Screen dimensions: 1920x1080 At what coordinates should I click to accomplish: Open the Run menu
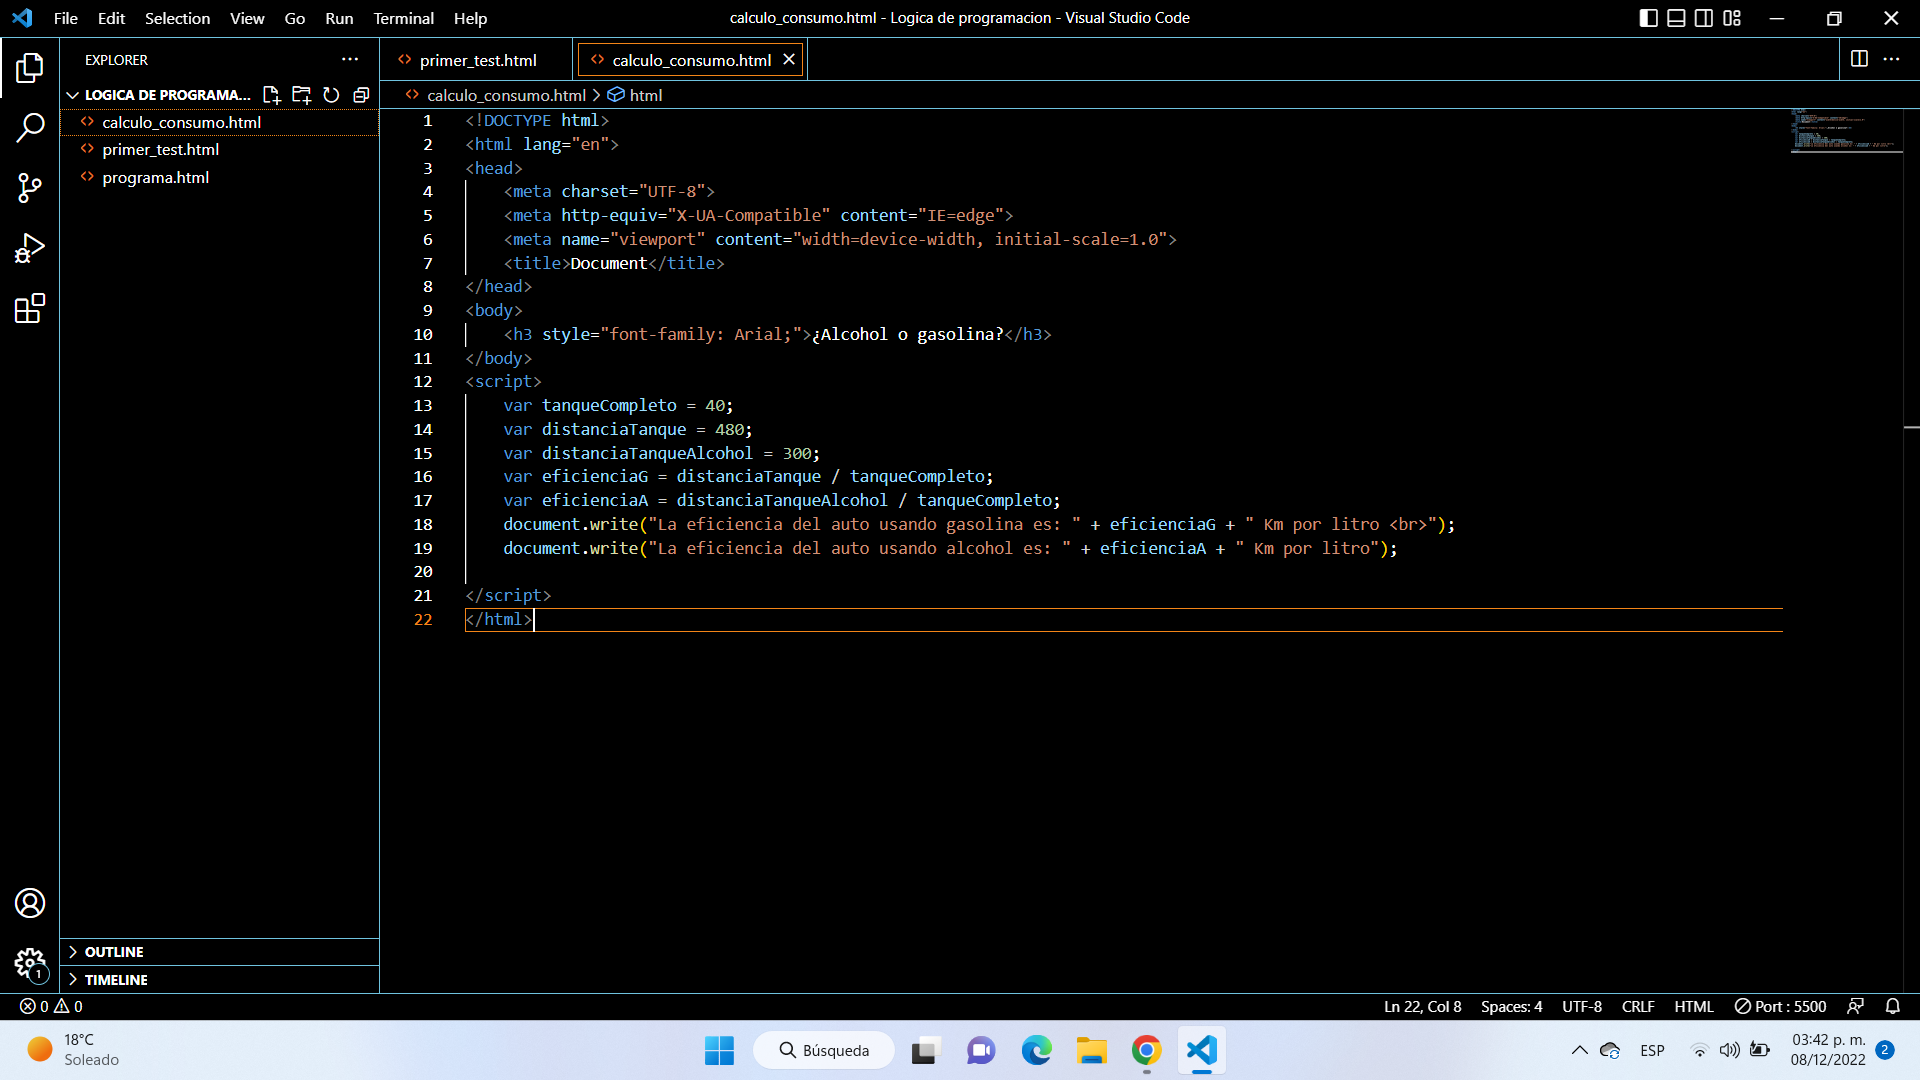[339, 18]
